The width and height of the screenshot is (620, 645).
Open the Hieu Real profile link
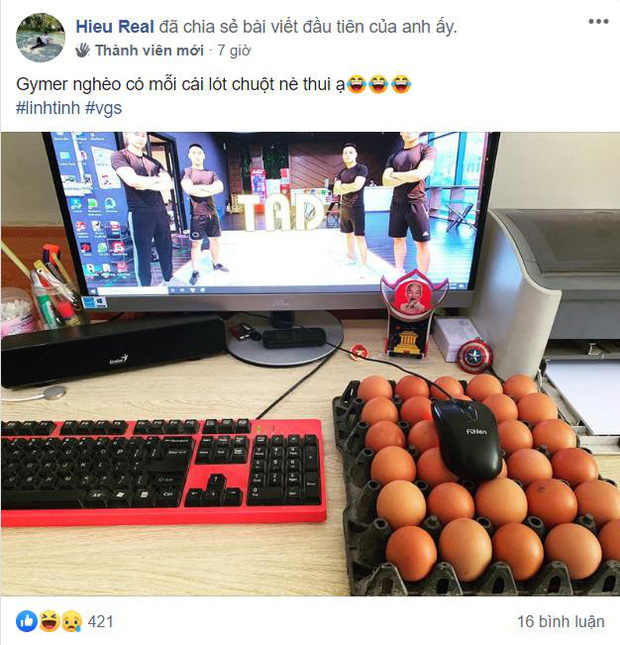tap(115, 27)
